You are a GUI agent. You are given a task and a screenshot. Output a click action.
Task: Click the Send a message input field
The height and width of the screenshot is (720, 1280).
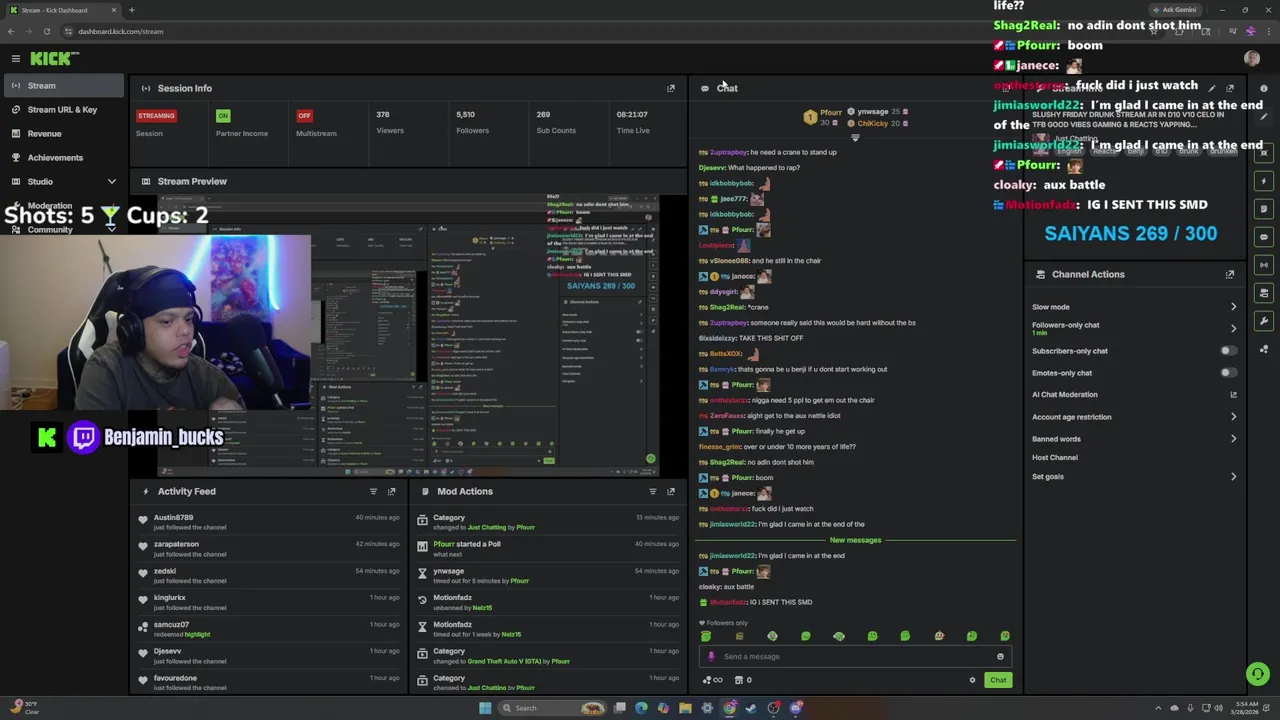click(856, 657)
